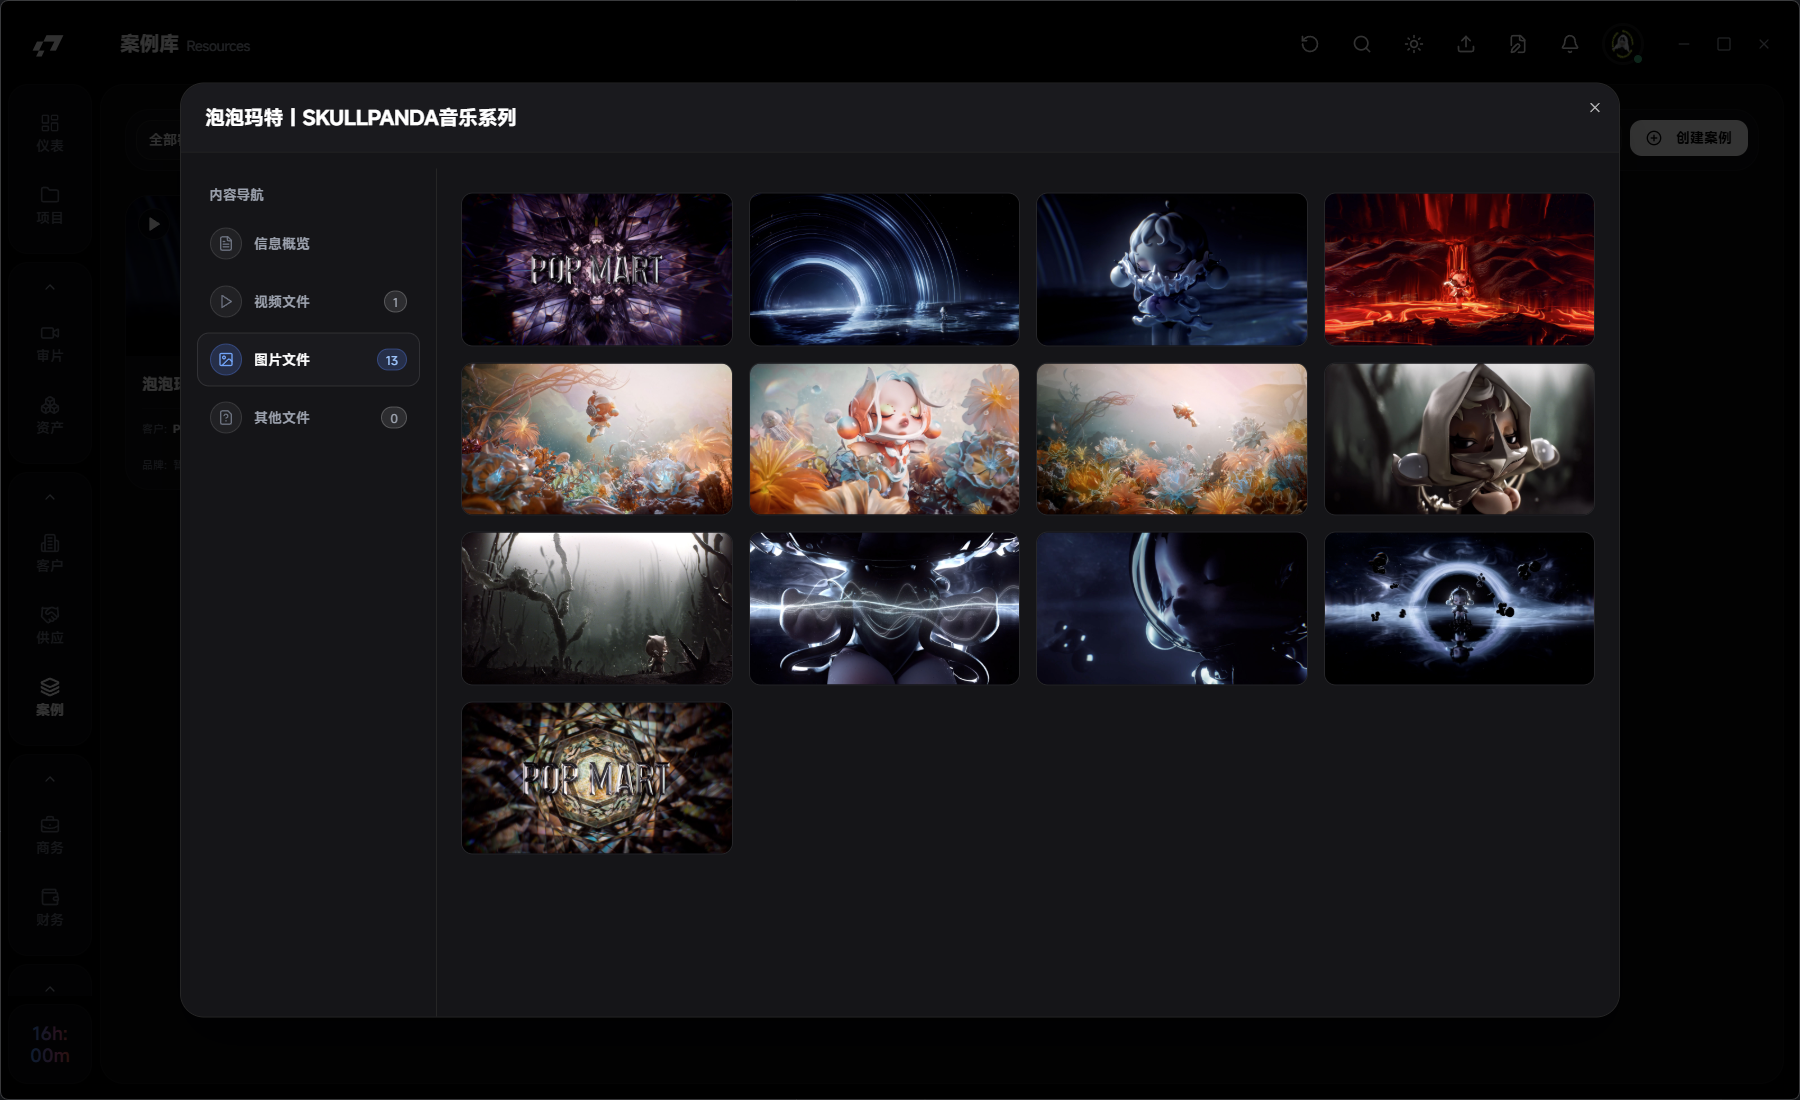The width and height of the screenshot is (1800, 1100).
Task: Open the red lava scene thumbnail
Action: pos(1458,269)
